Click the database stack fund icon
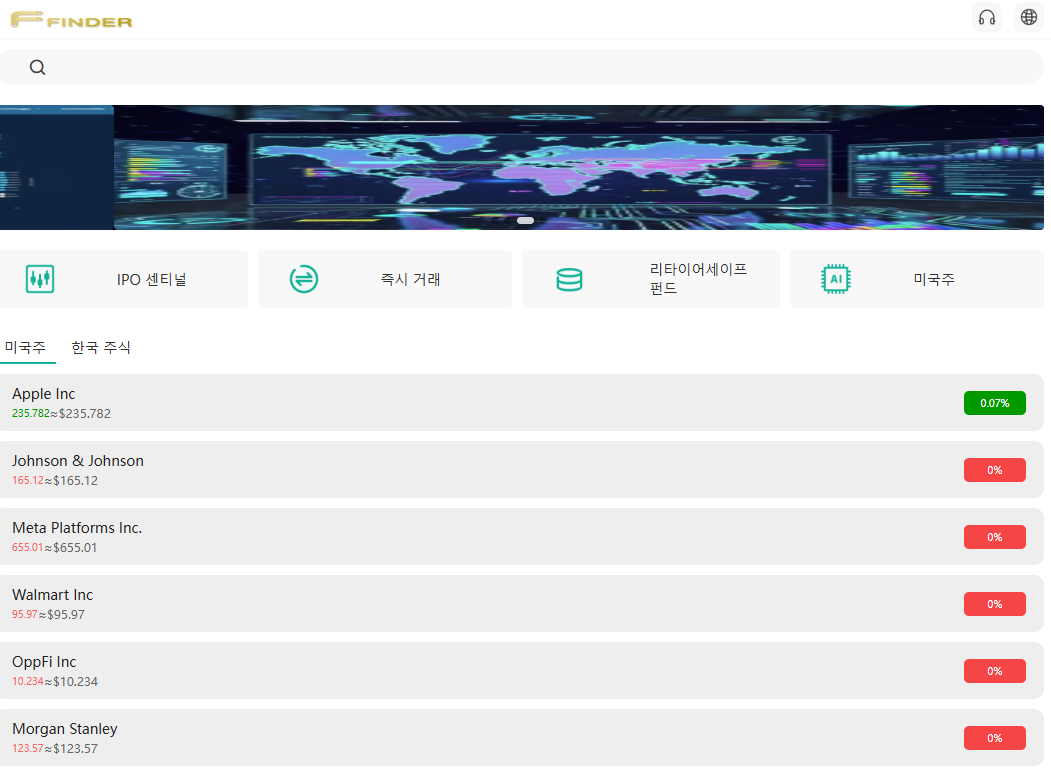 point(569,279)
